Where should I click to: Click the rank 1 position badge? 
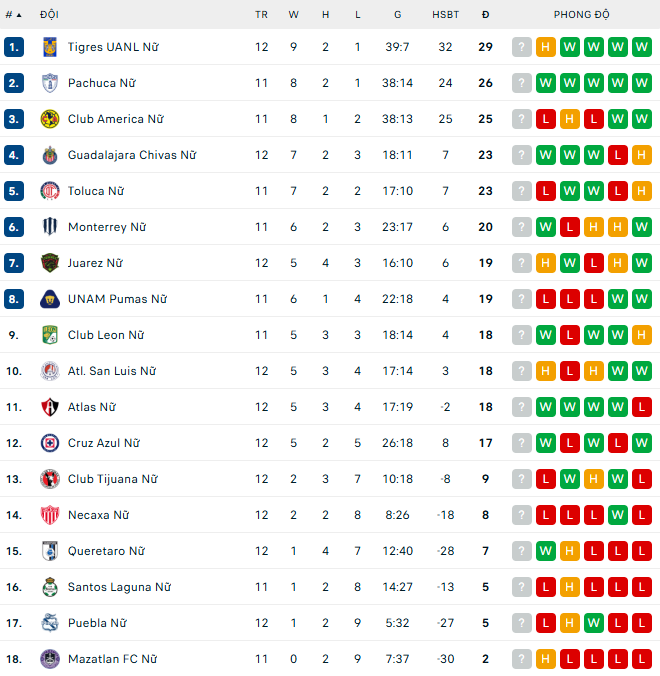point(14,47)
